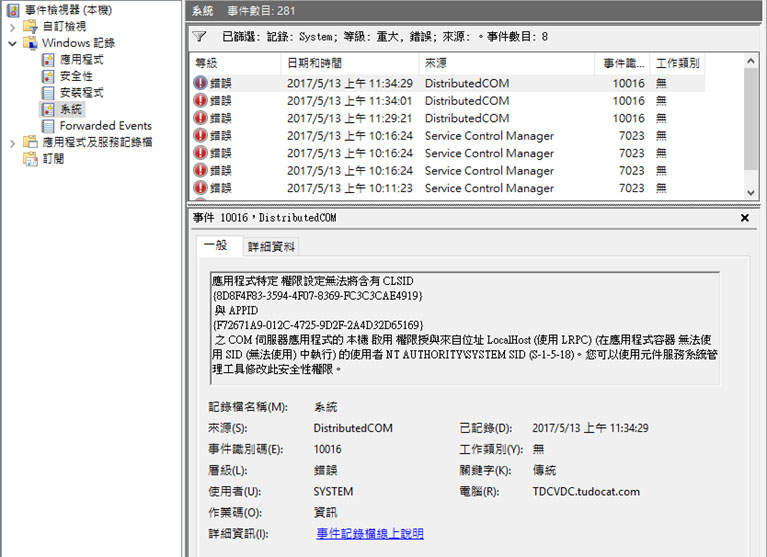Screen dimensions: 767x557
Task: Sort by 等級 column header
Action: [235, 63]
